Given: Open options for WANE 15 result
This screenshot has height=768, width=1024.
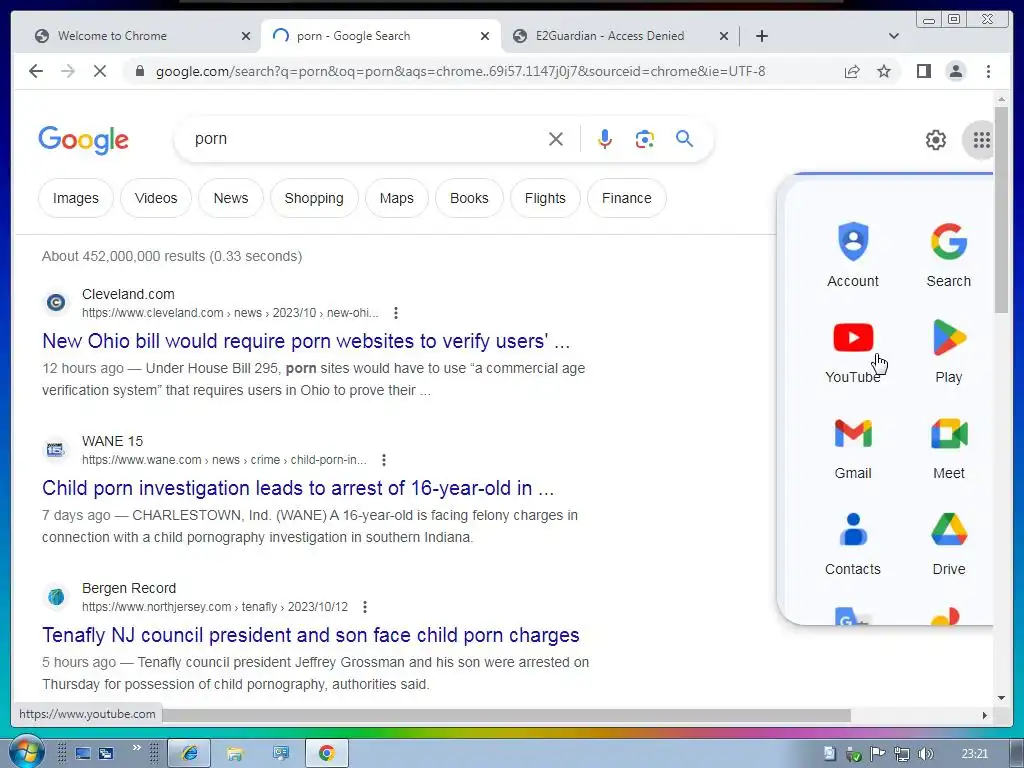Looking at the screenshot, I should click(384, 460).
